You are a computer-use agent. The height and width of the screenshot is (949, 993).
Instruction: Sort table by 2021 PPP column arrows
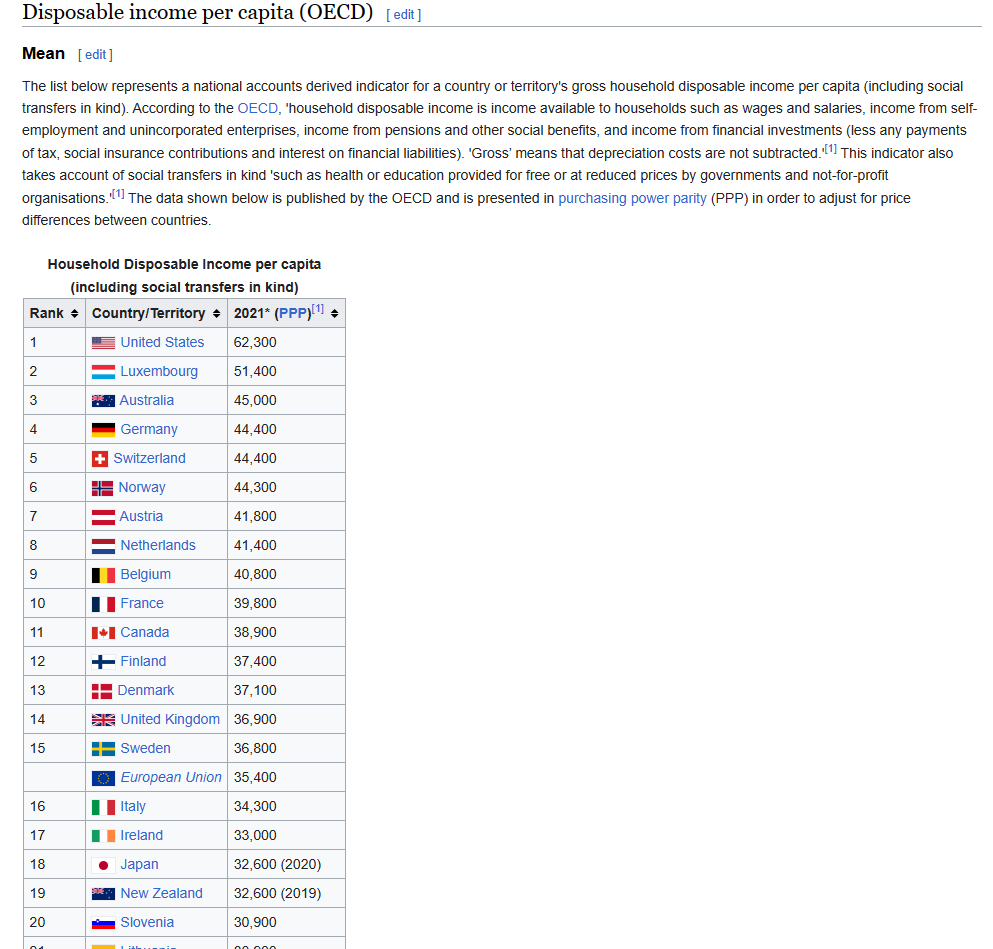[334, 313]
